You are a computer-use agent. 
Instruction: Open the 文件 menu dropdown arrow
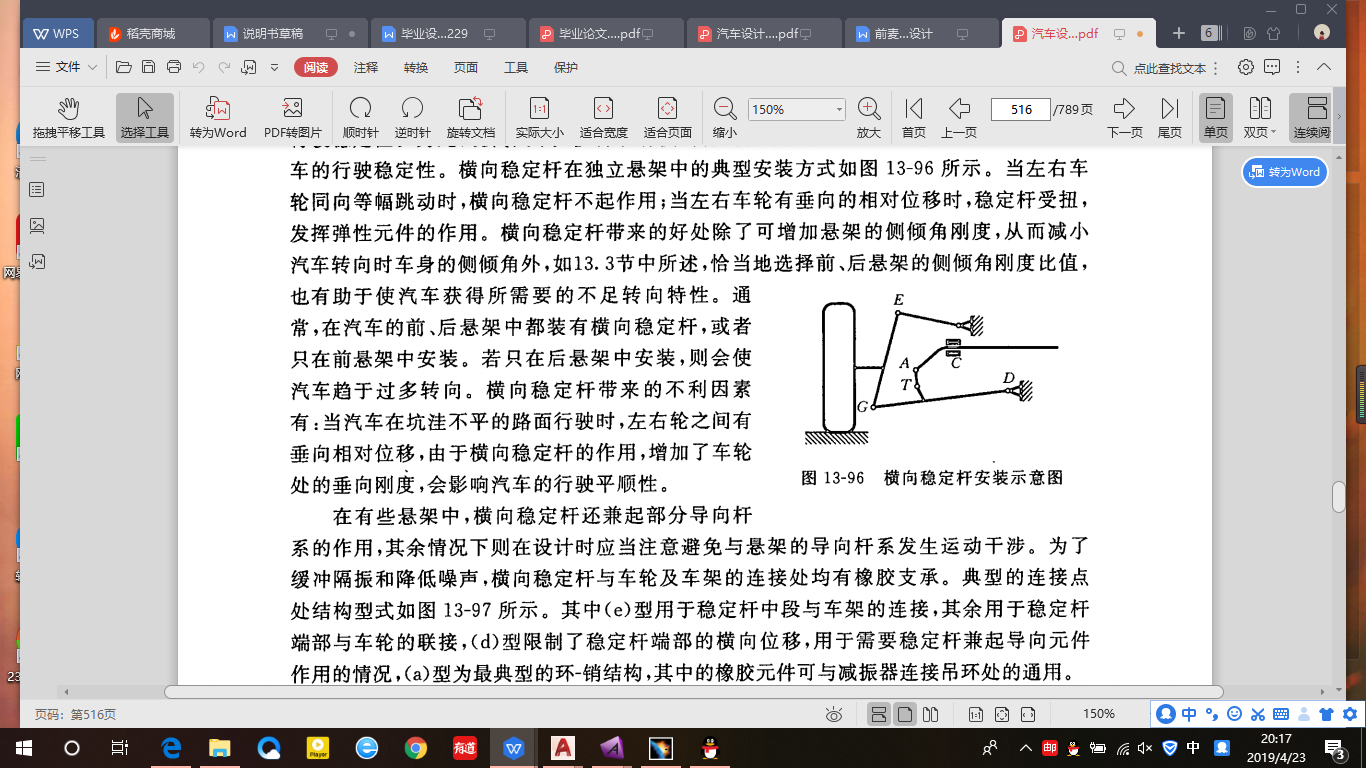93,67
